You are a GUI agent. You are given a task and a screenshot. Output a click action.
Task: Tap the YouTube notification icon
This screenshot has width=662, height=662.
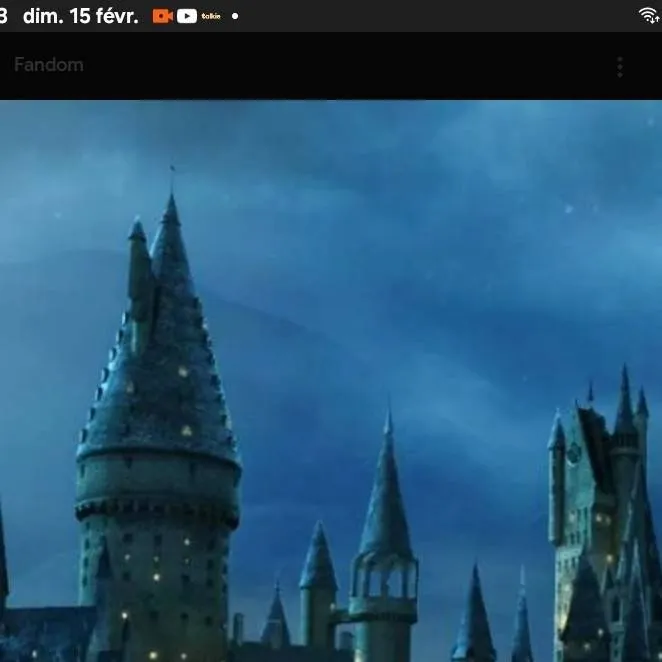pyautogui.click(x=187, y=16)
